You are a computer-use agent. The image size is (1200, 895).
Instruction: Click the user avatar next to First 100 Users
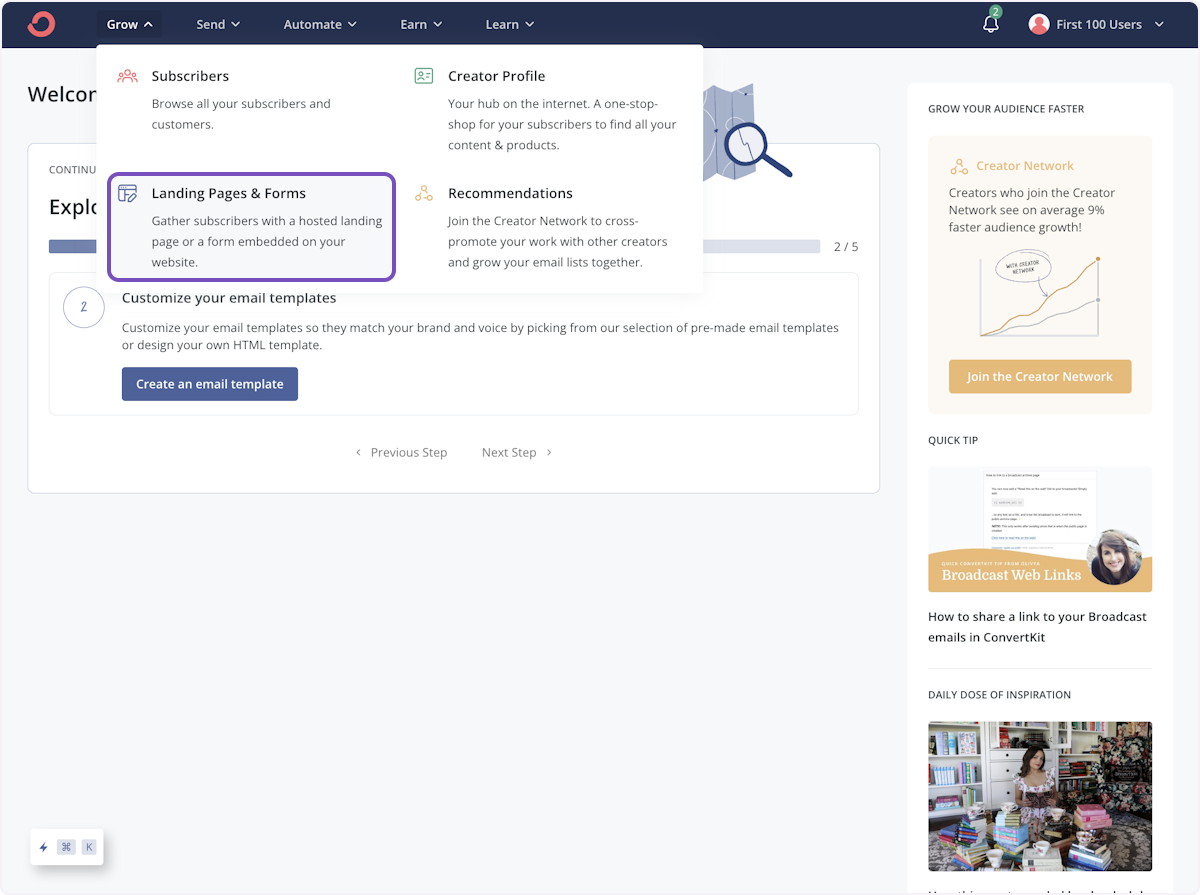pyautogui.click(x=1038, y=23)
